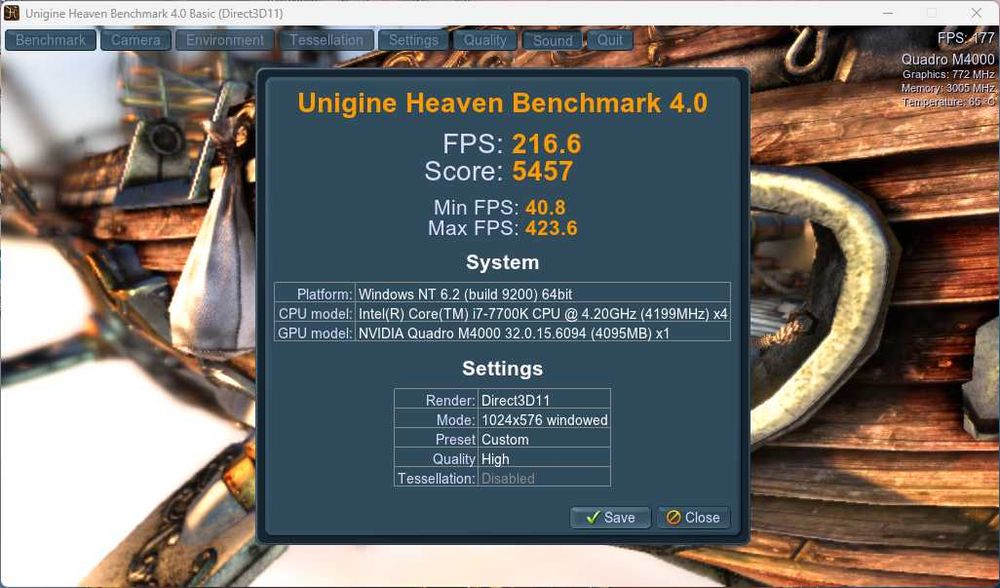Open the Environment menu
1000x588 pixels.
(x=224, y=40)
